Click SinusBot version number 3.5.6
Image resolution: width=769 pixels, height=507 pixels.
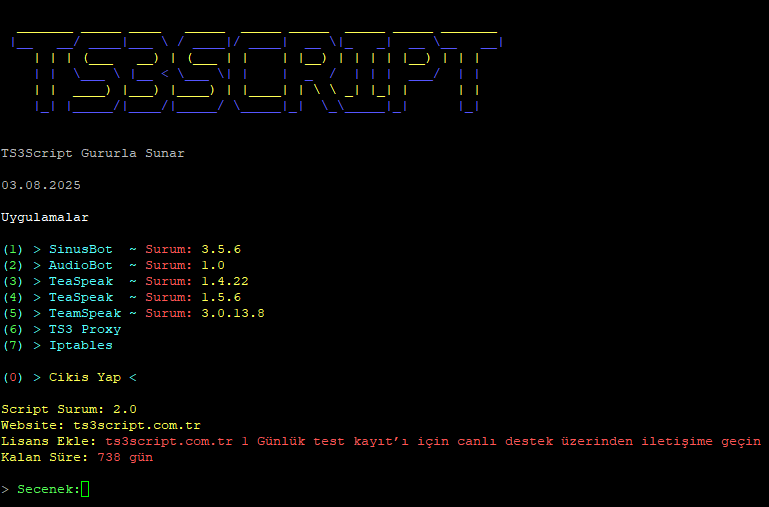pos(221,249)
